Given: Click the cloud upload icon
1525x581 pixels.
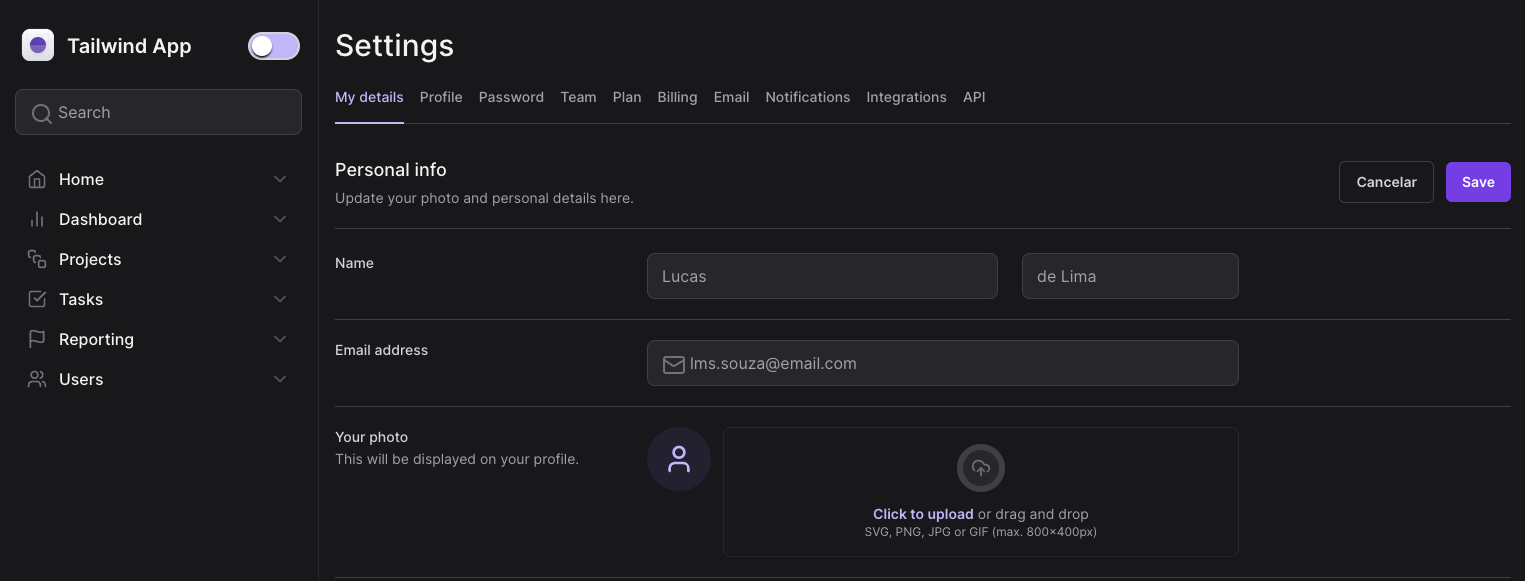Looking at the screenshot, I should click(980, 468).
